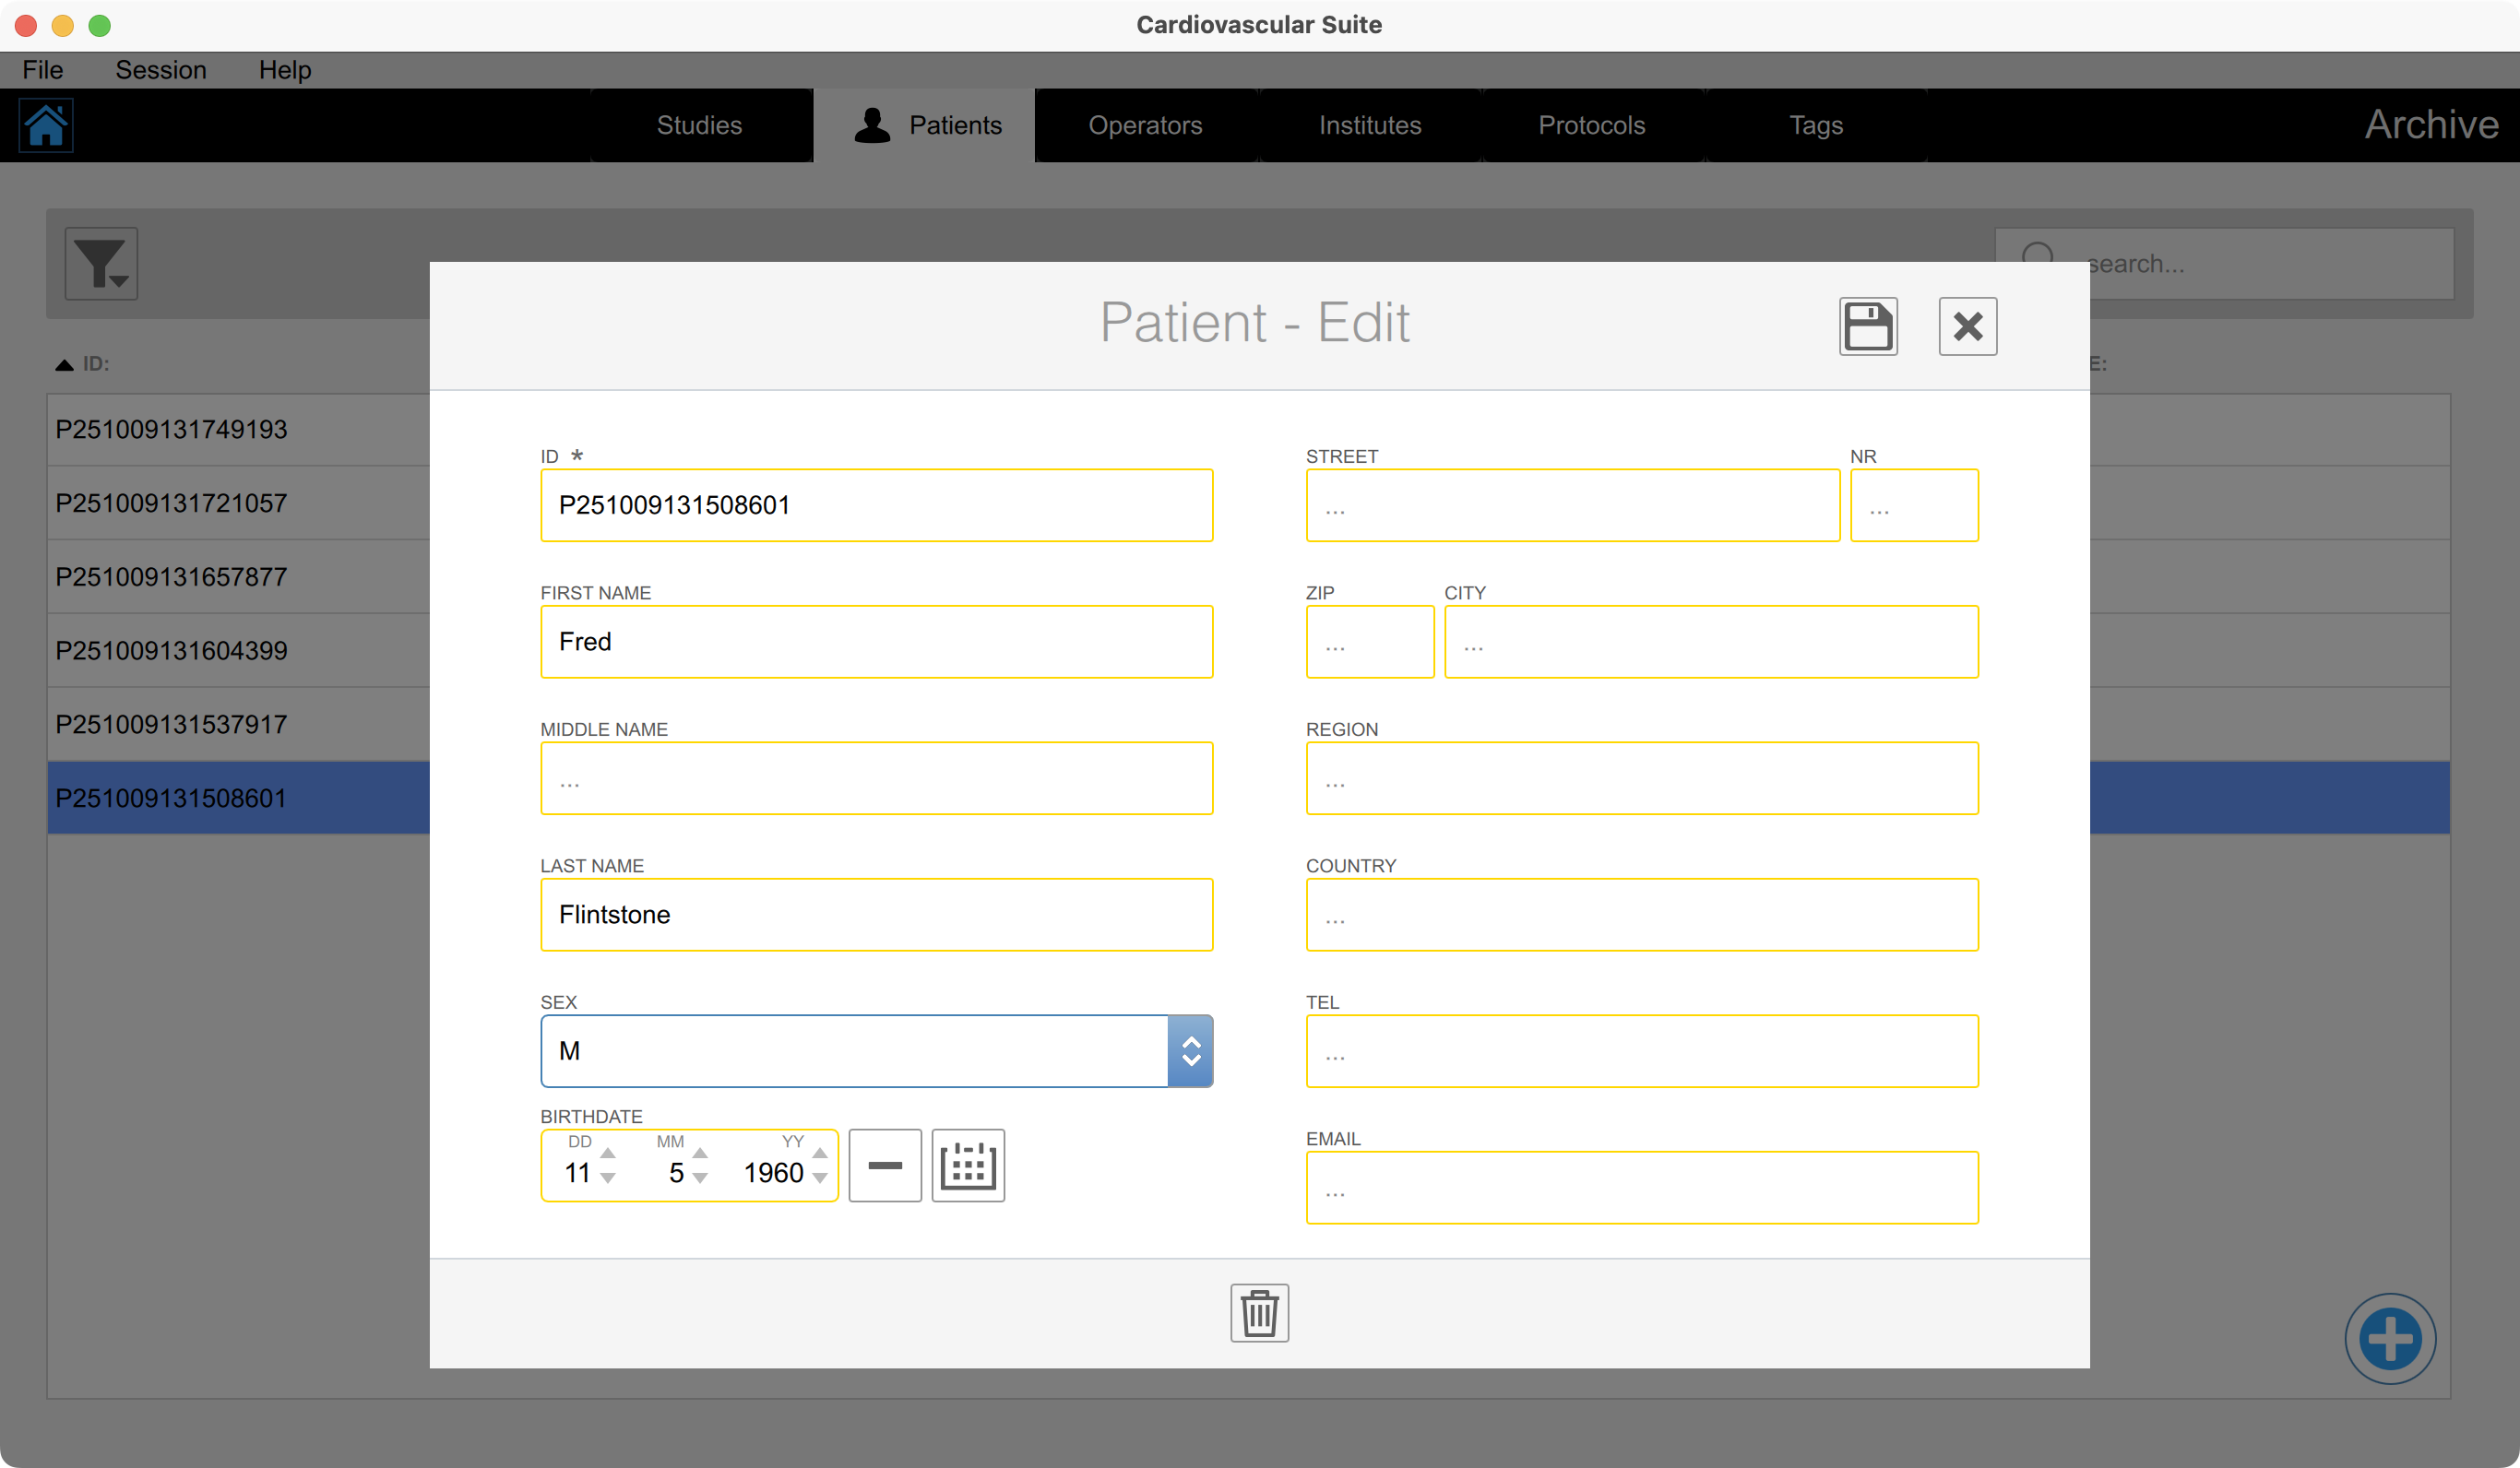The width and height of the screenshot is (2520, 1468).
Task: Open the calendar picker for birthdate
Action: (966, 1164)
